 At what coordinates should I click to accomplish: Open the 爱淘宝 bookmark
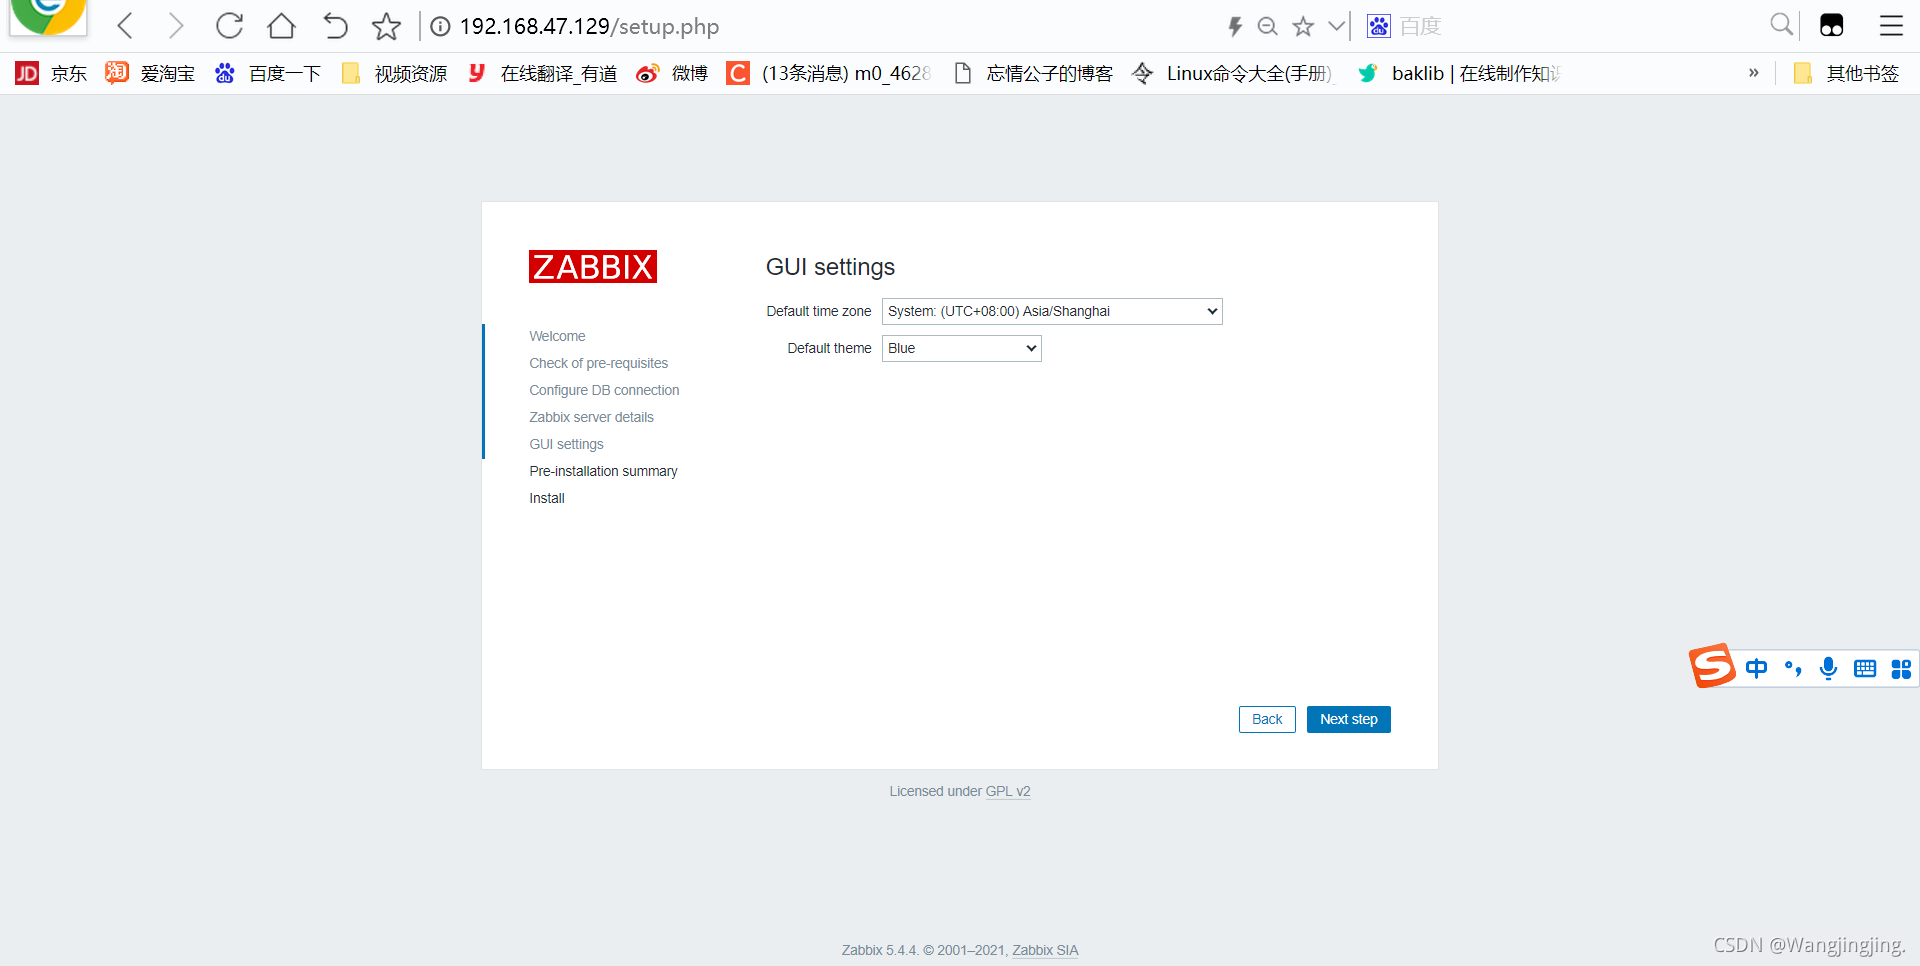[x=150, y=73]
